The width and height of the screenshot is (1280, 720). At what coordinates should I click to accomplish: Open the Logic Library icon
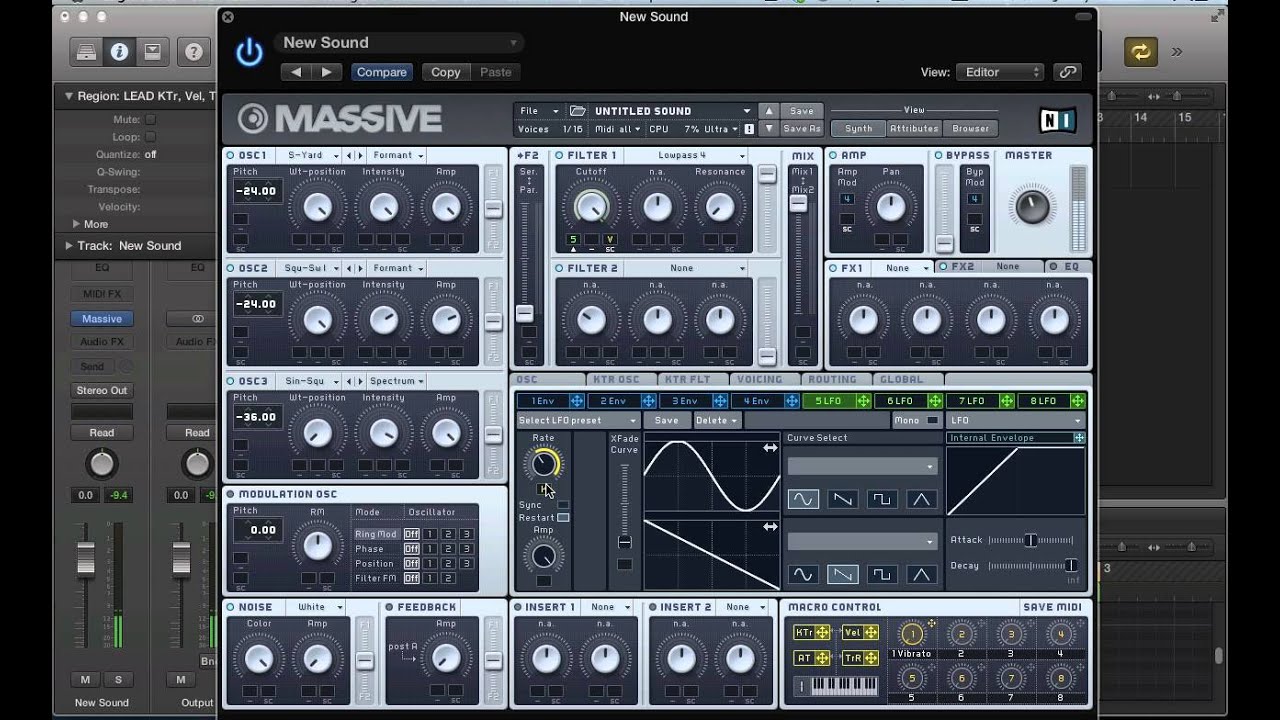(x=86, y=51)
